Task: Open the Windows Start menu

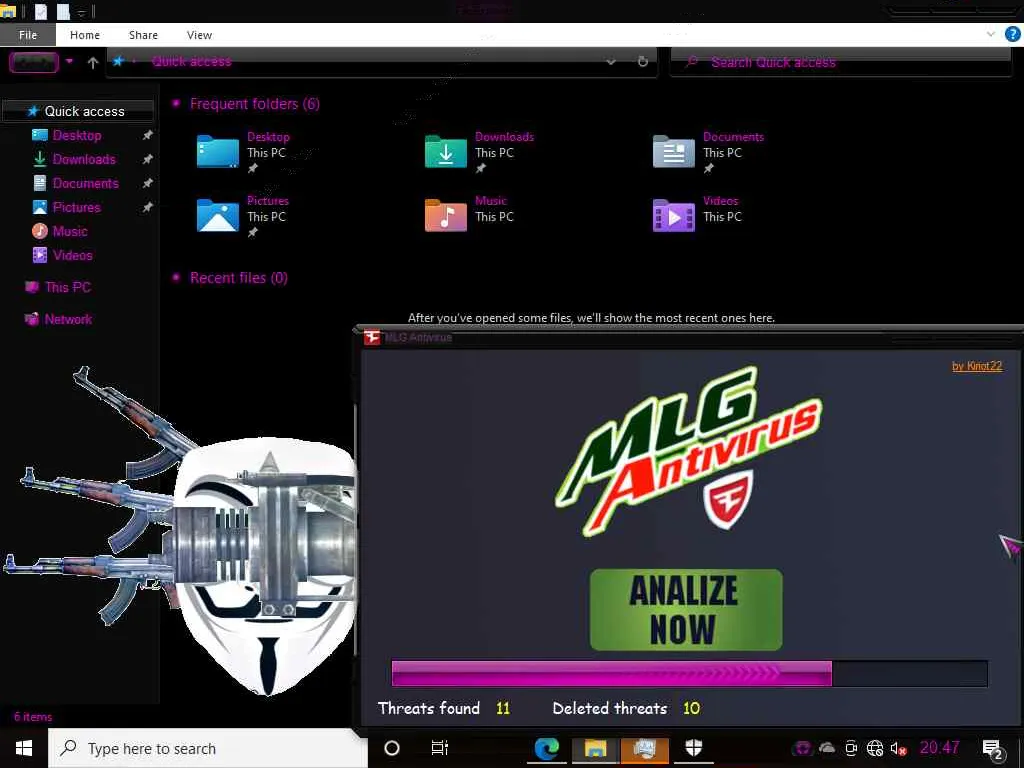Action: coord(24,748)
